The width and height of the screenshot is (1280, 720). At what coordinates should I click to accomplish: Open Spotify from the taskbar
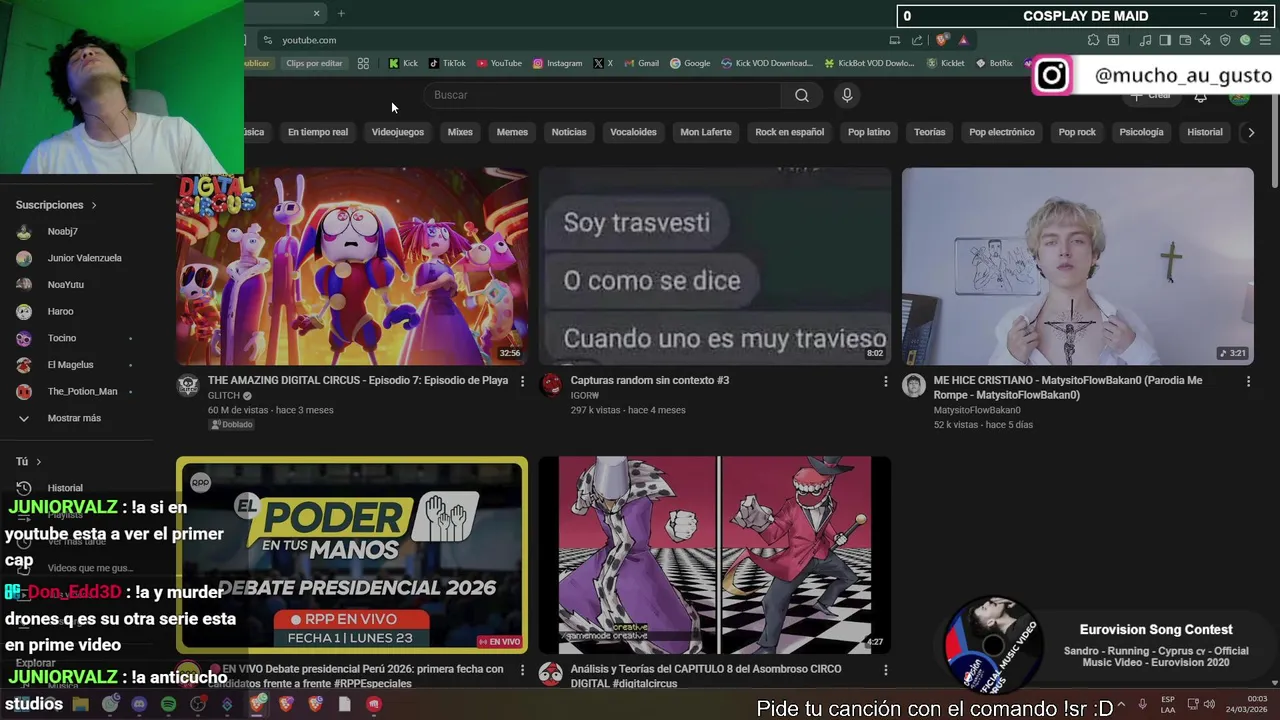coord(168,704)
